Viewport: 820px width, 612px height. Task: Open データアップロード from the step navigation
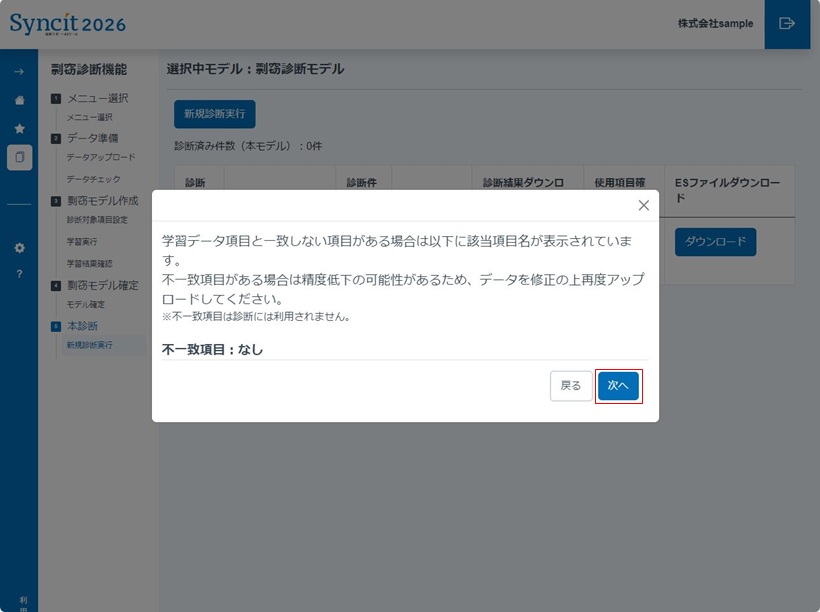(x=100, y=157)
